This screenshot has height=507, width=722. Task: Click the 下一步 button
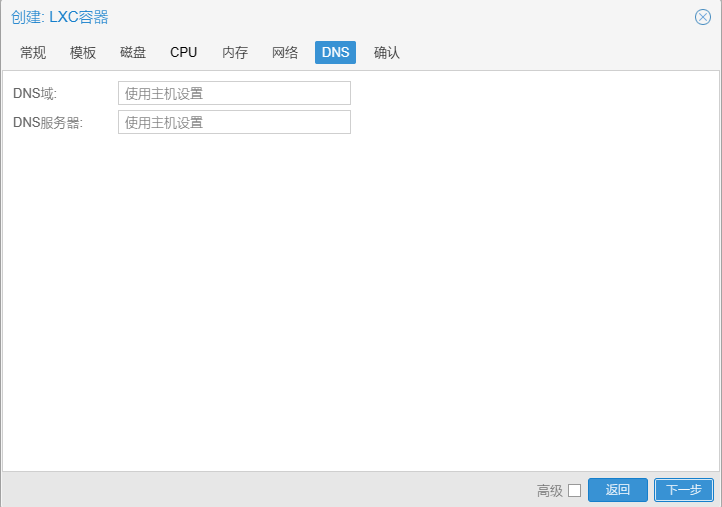684,490
